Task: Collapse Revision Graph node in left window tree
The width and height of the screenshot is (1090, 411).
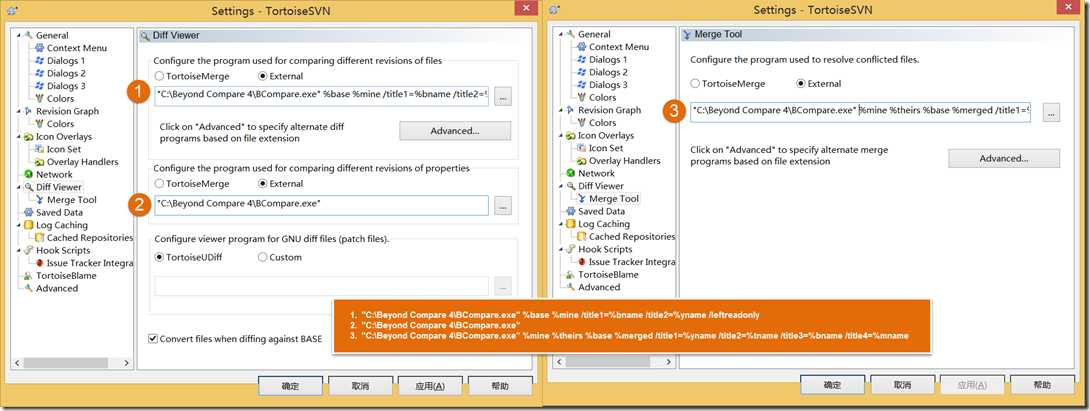Action: tap(19, 111)
